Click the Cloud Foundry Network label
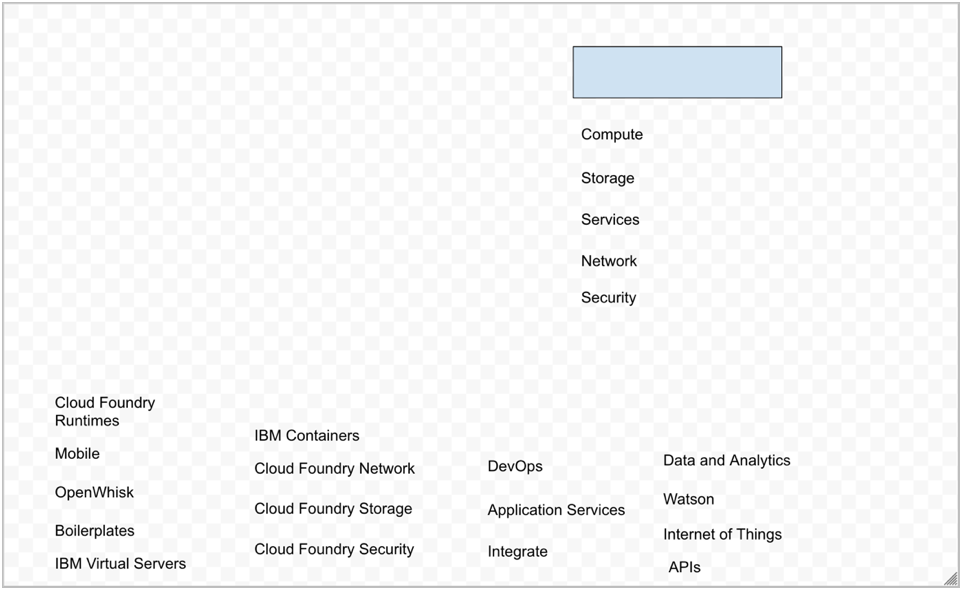The width and height of the screenshot is (962, 590). 334,469
